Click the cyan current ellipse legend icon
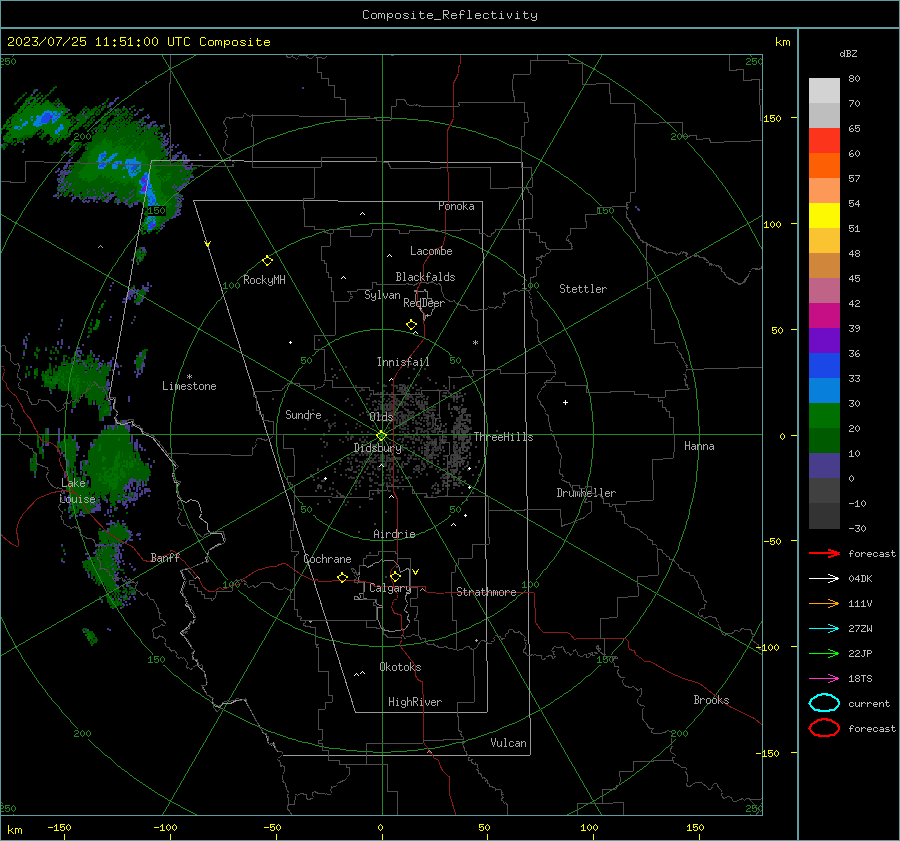Image resolution: width=900 pixels, height=841 pixels. click(824, 703)
